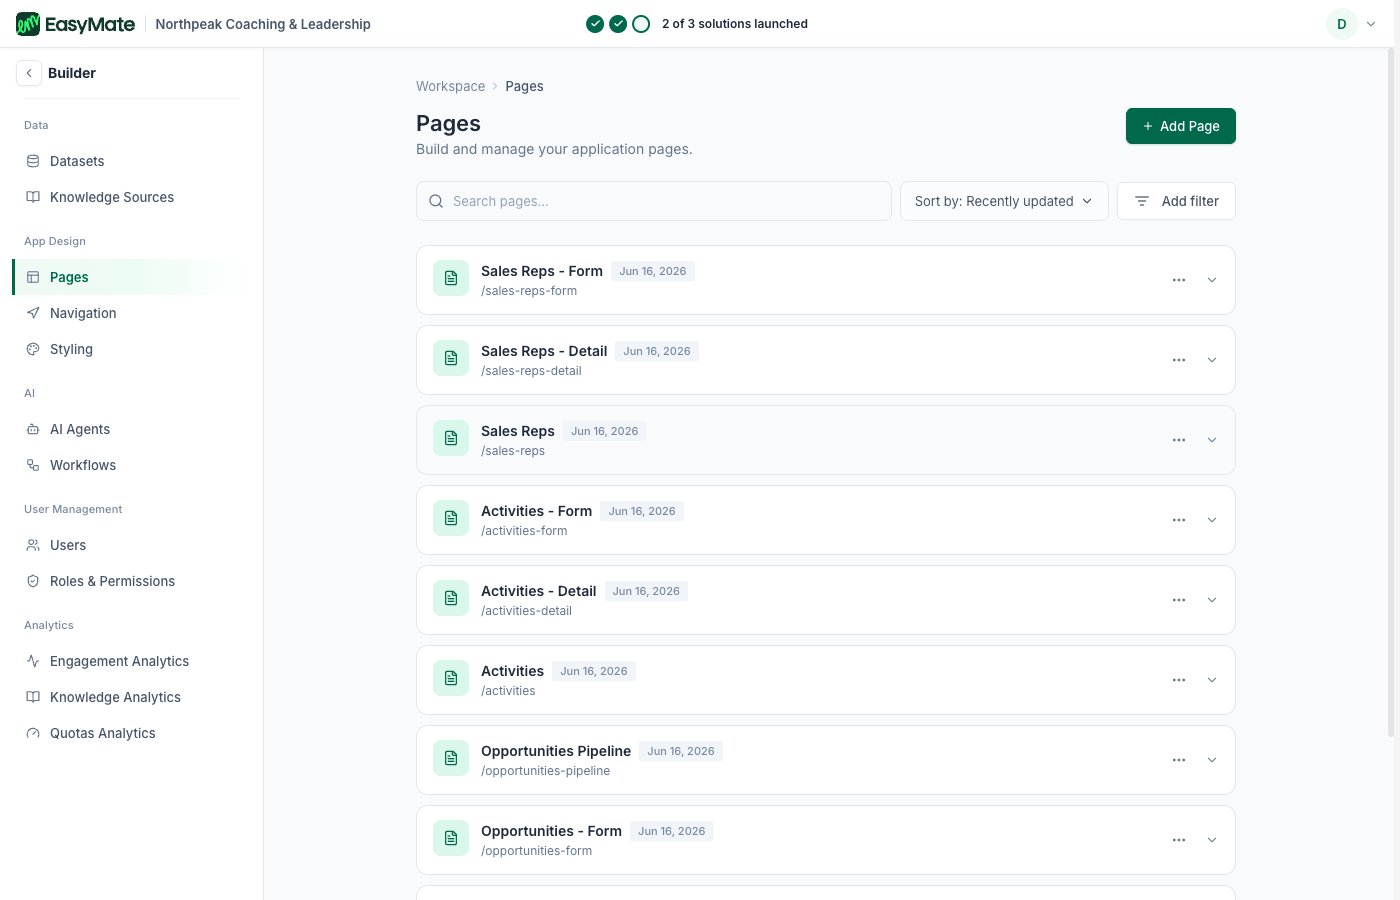Click the Activities page document icon
This screenshot has width=1400, height=900.
451,678
